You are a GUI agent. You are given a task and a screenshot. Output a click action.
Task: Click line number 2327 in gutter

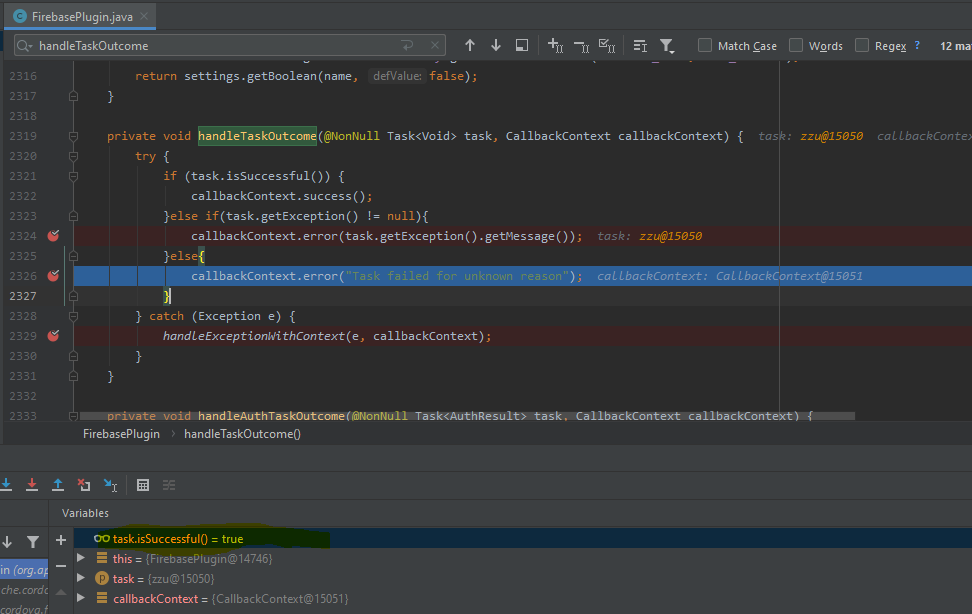[x=23, y=296]
